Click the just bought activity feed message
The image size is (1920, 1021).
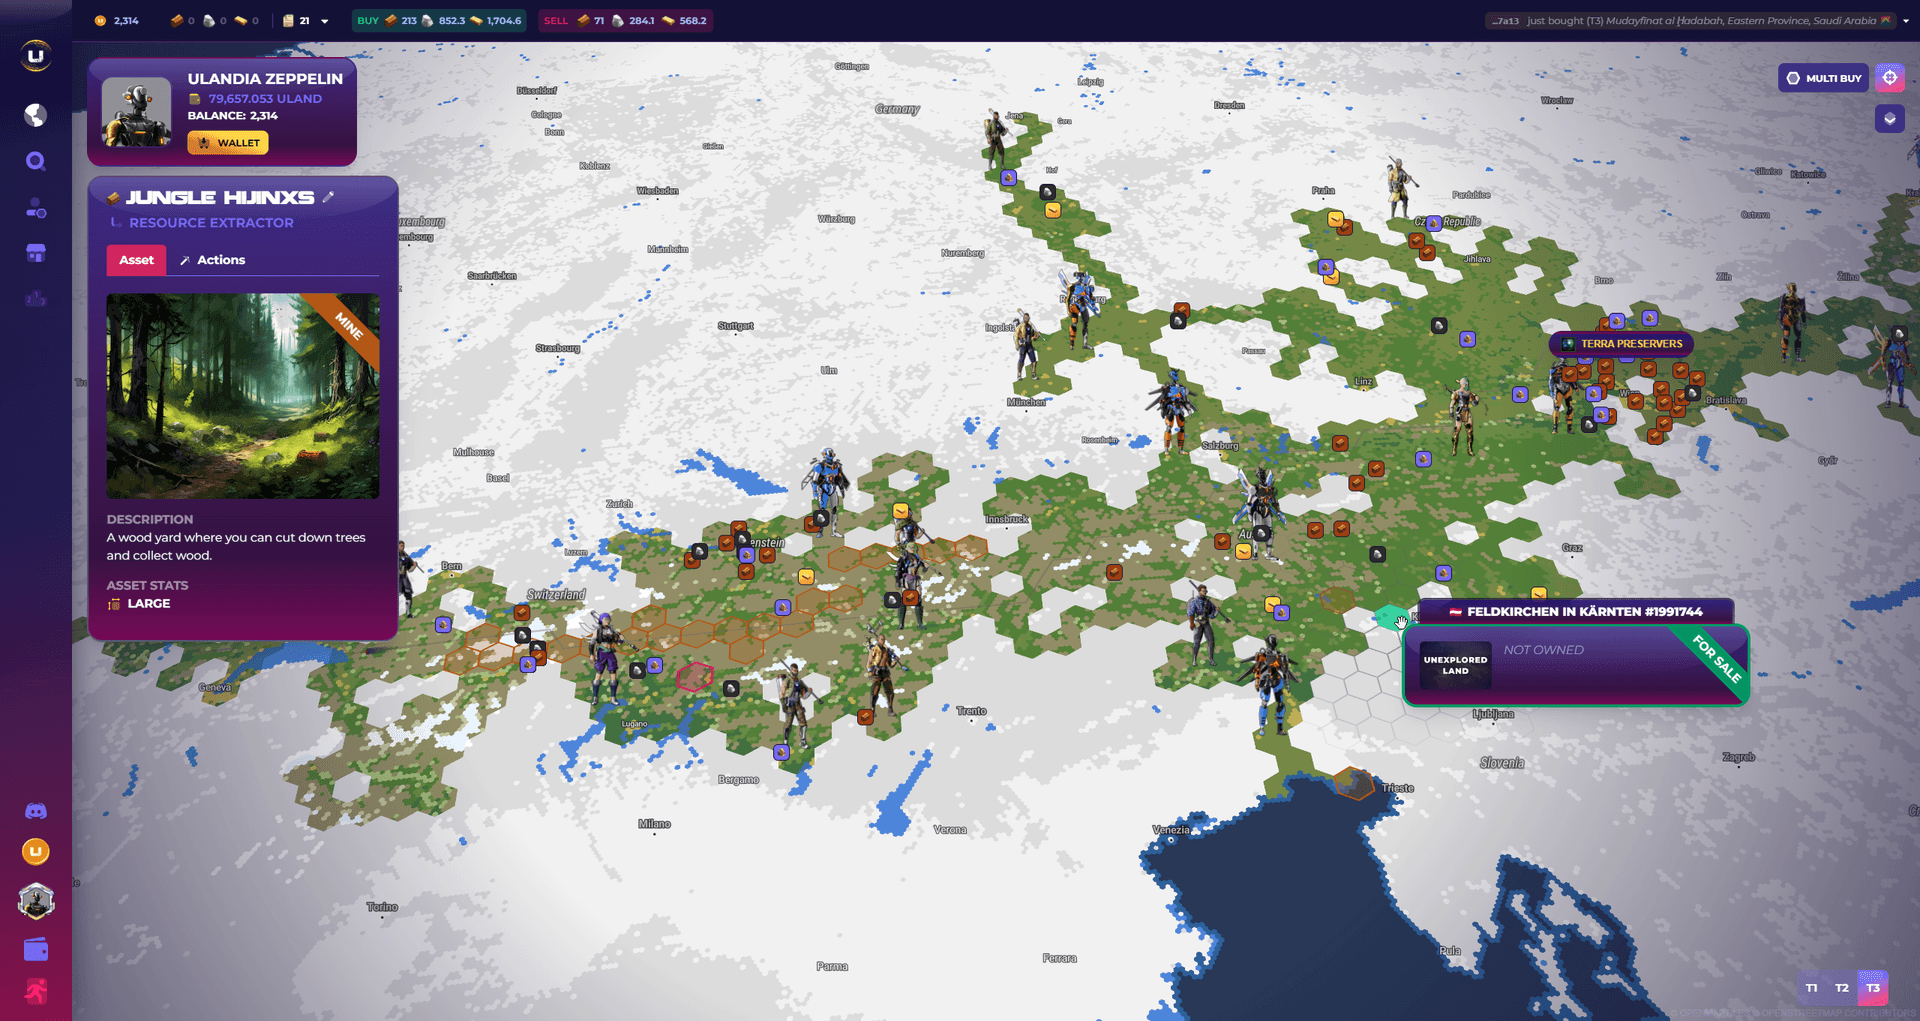[x=1692, y=20]
